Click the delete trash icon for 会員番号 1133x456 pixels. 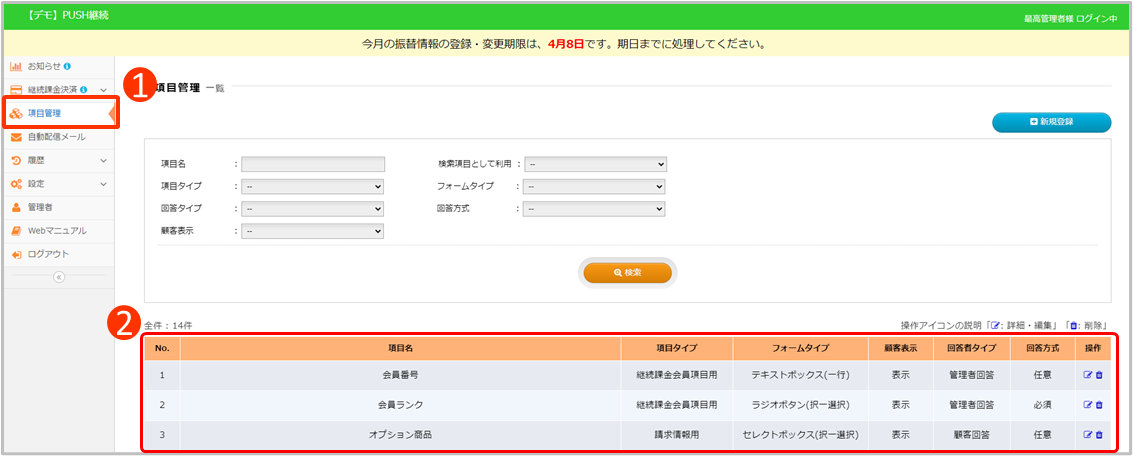(x=1099, y=376)
